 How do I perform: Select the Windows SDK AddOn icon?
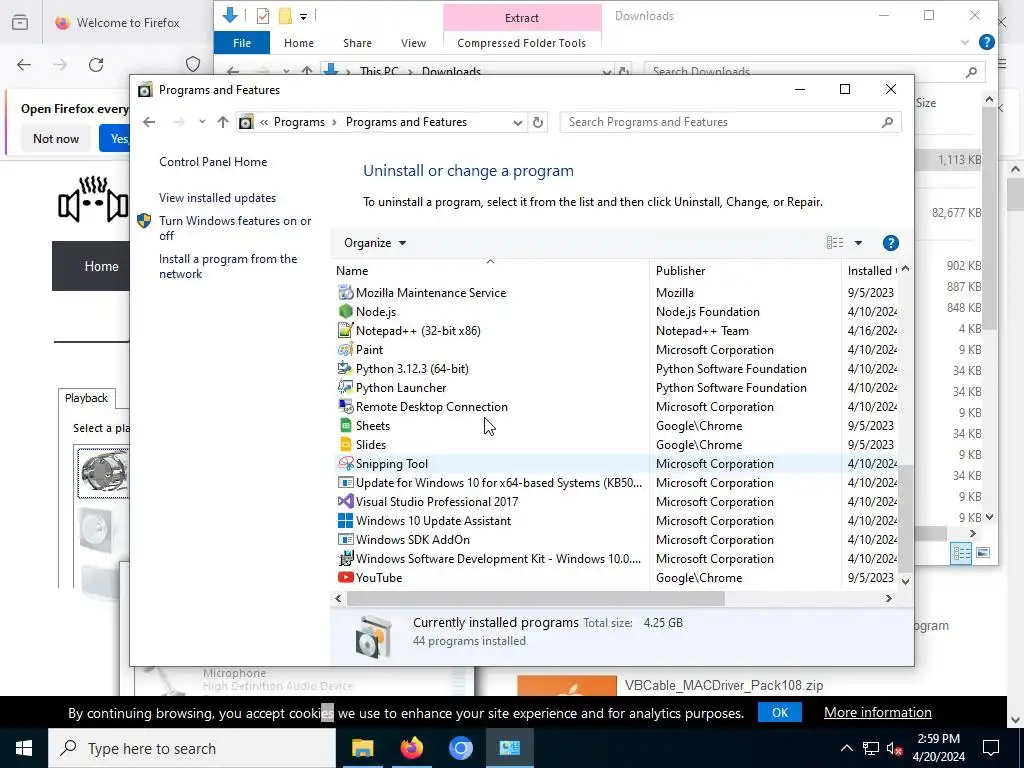pos(345,539)
